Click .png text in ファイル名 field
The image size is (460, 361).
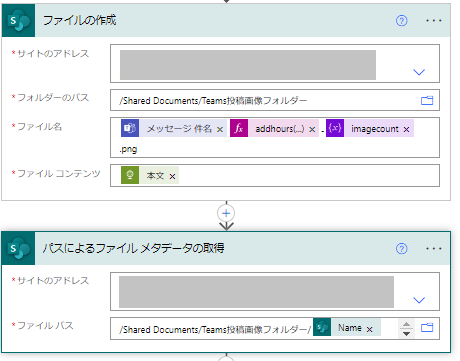tap(128, 149)
